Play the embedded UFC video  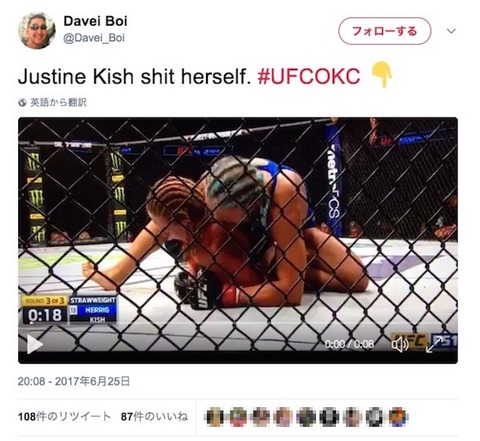[x=35, y=344]
